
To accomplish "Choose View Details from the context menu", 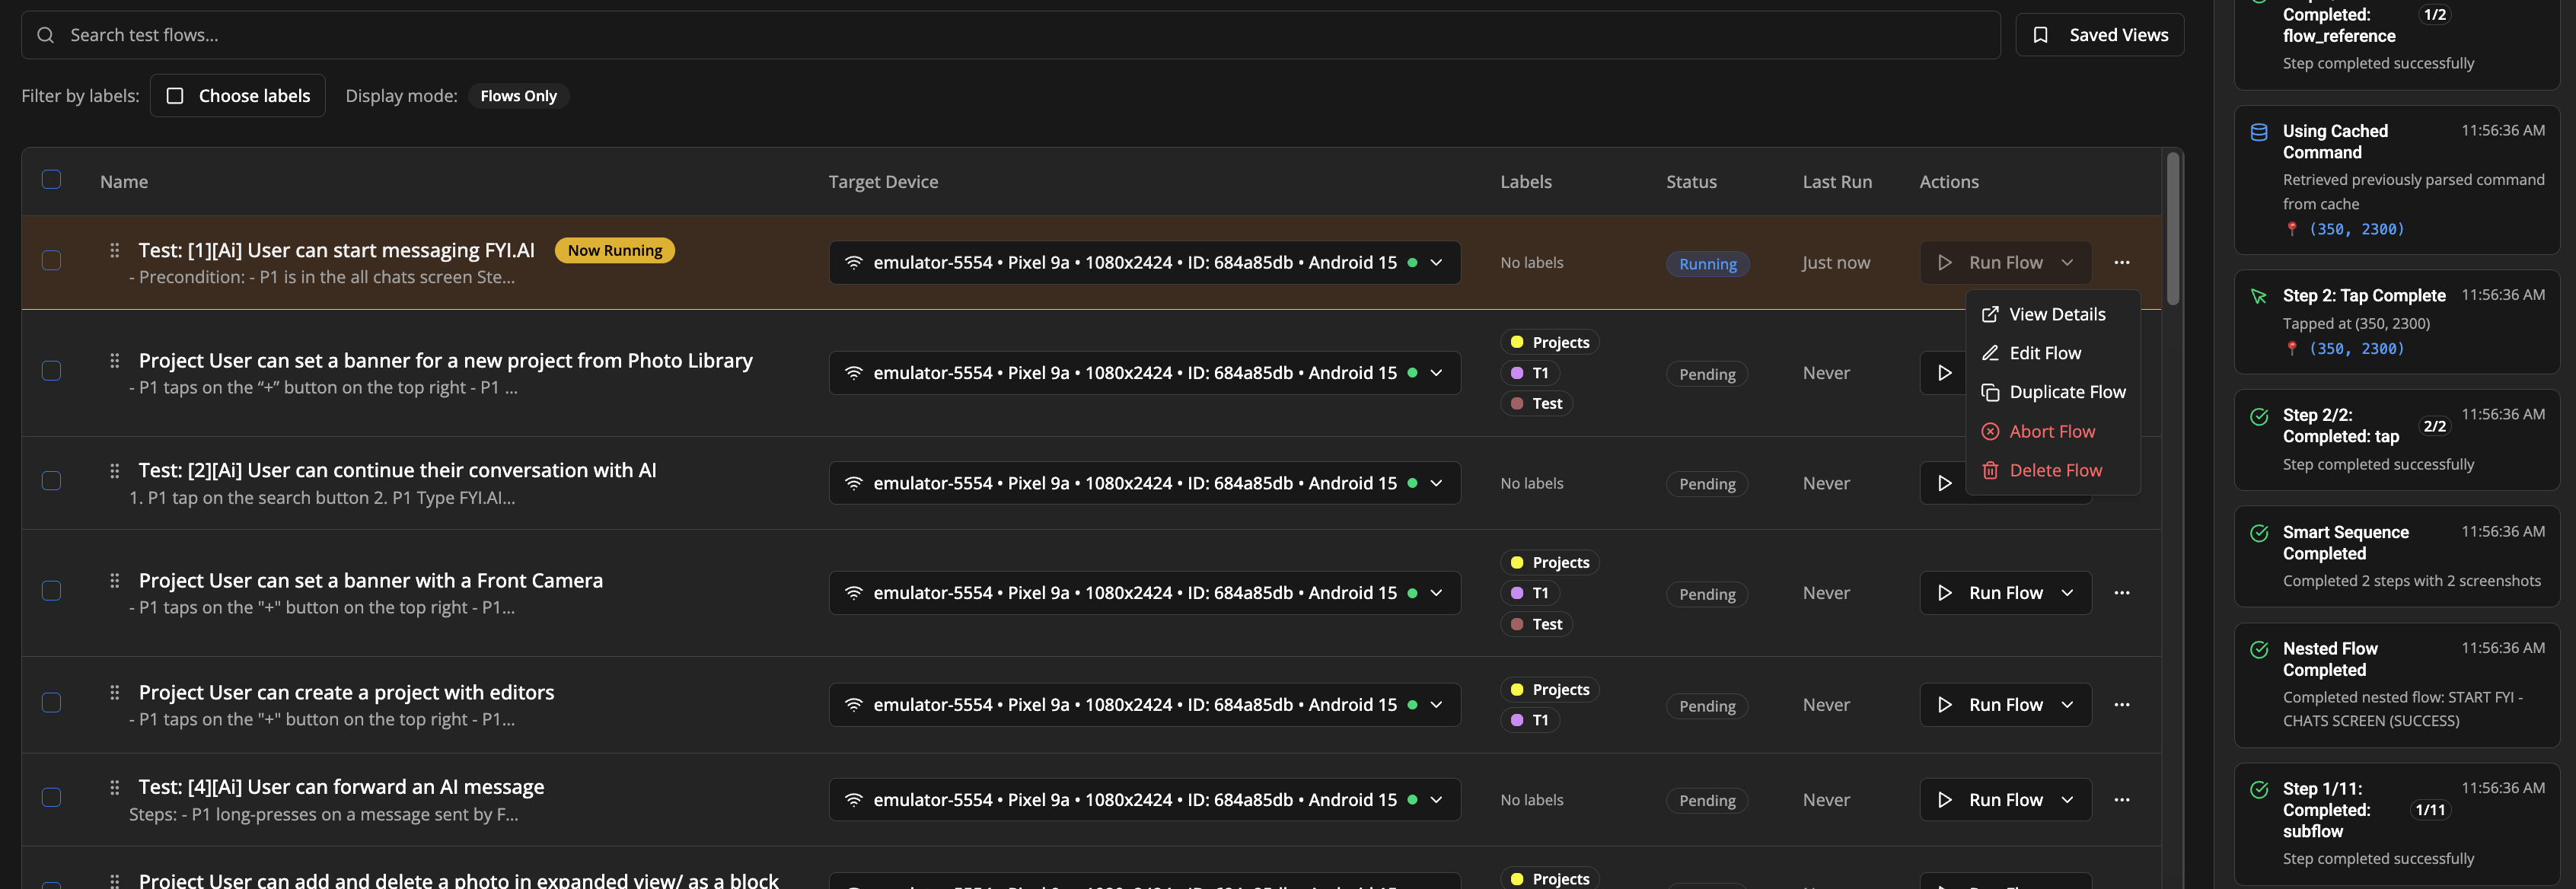I will click(x=2052, y=314).
